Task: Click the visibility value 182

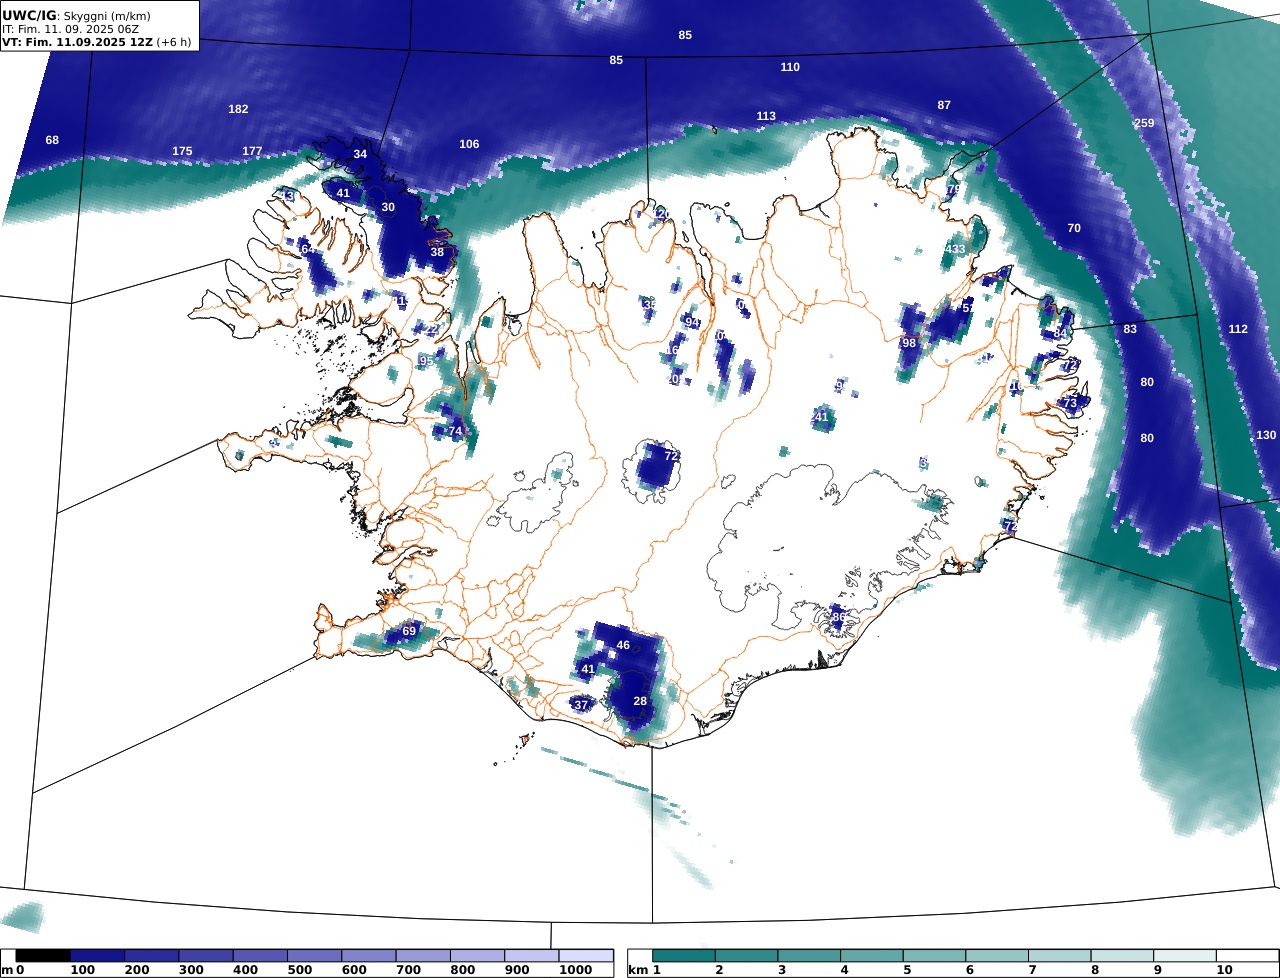Action: (238, 109)
